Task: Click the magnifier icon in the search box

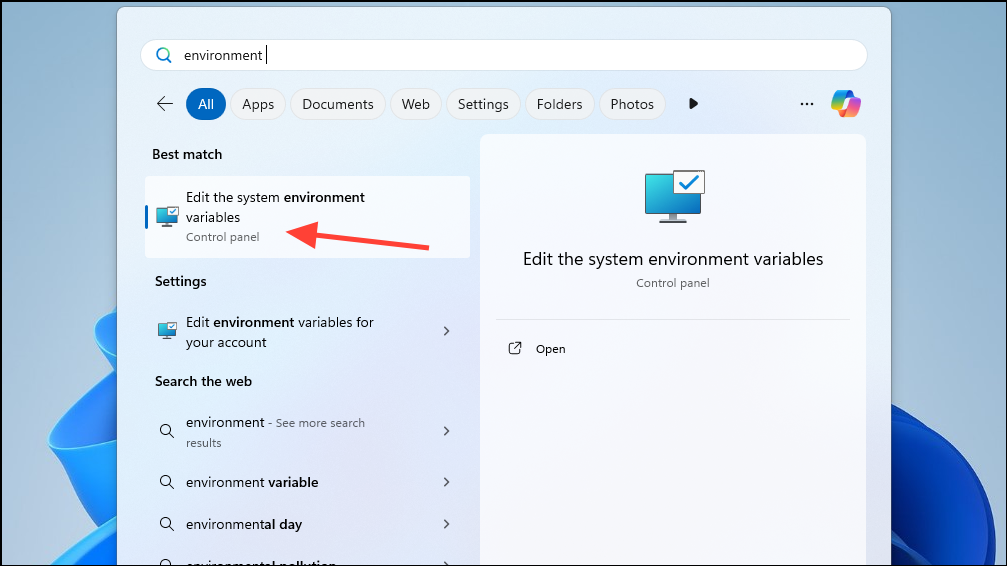Action: 164,55
